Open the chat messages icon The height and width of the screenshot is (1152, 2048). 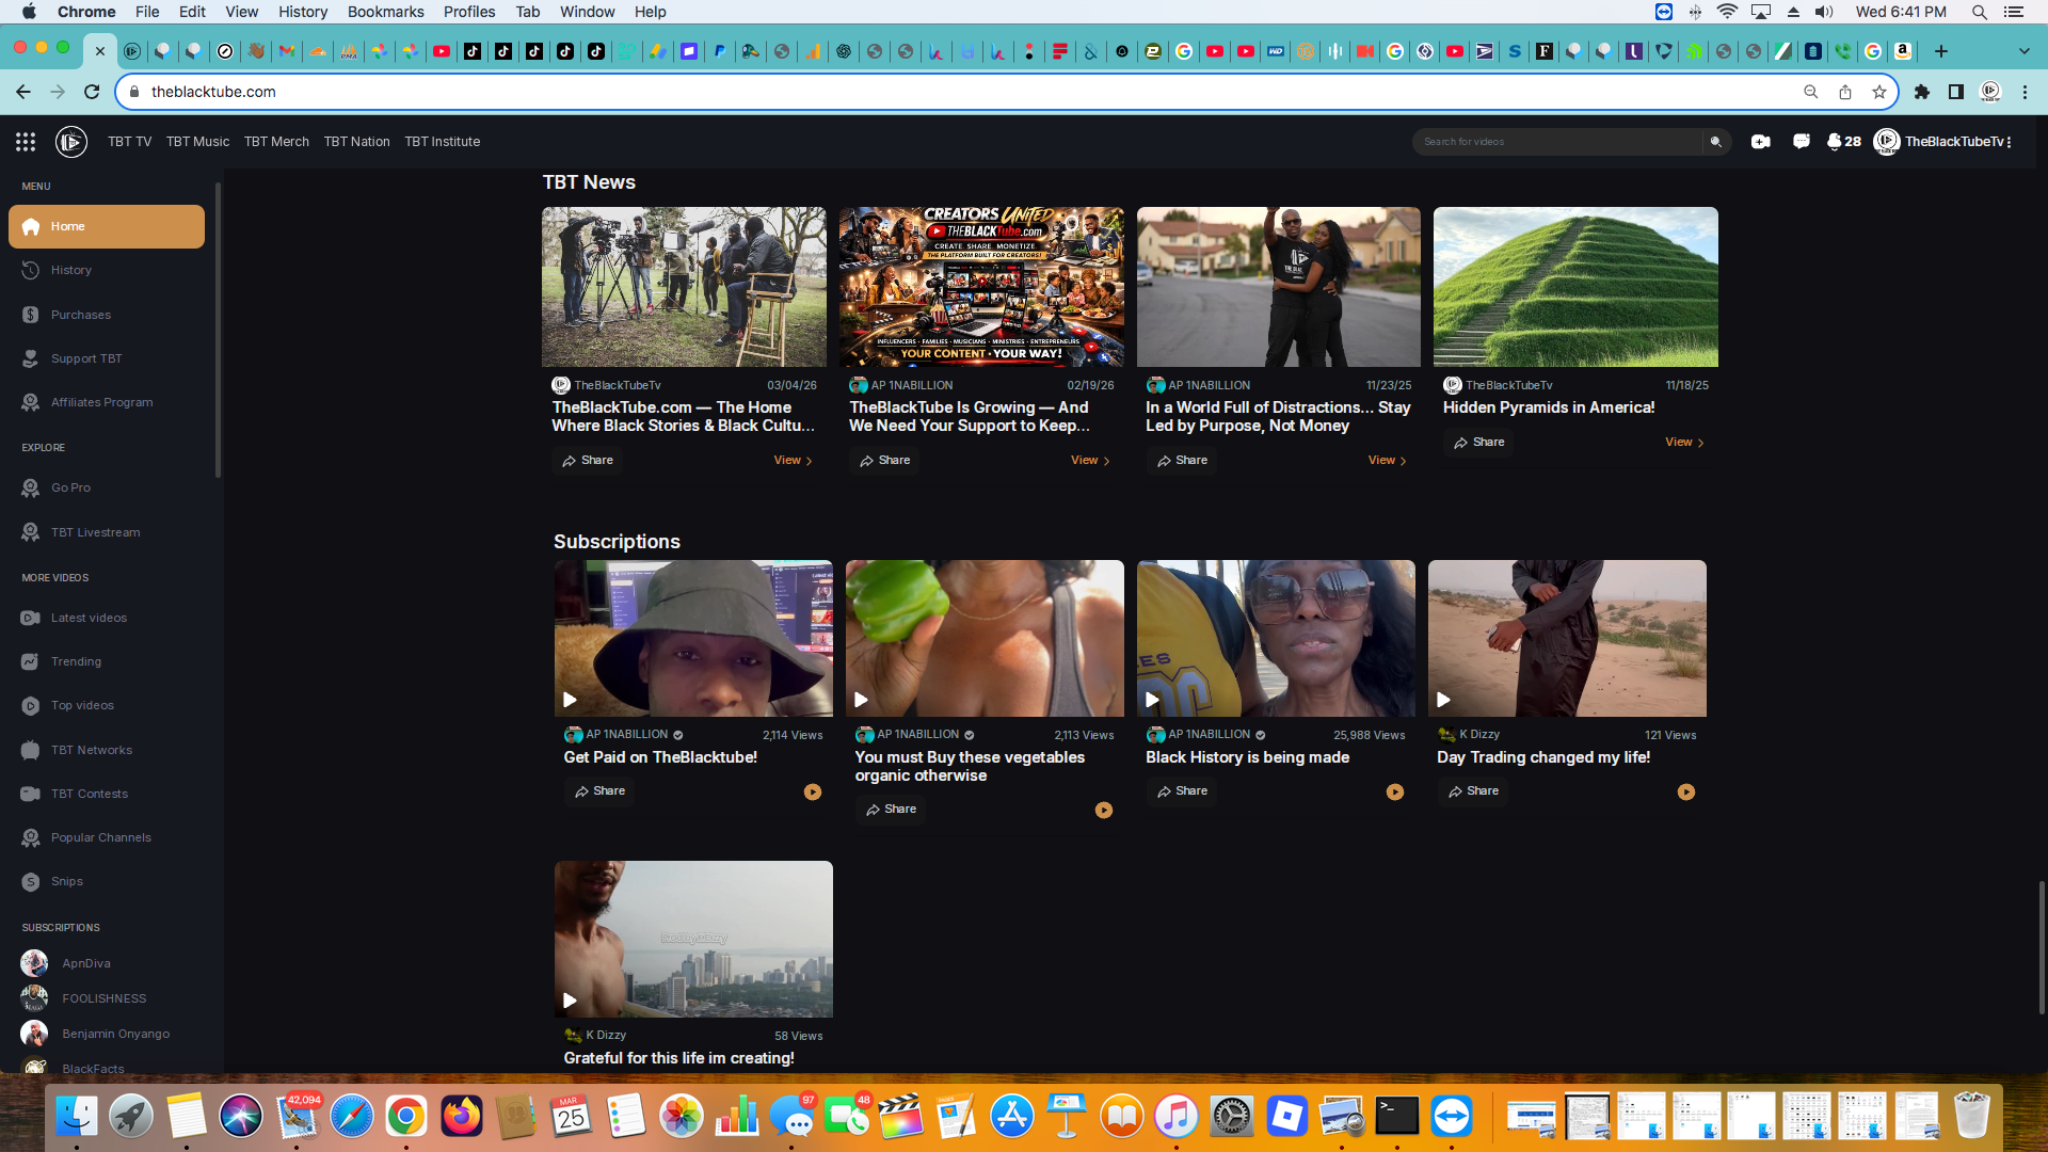point(1801,141)
